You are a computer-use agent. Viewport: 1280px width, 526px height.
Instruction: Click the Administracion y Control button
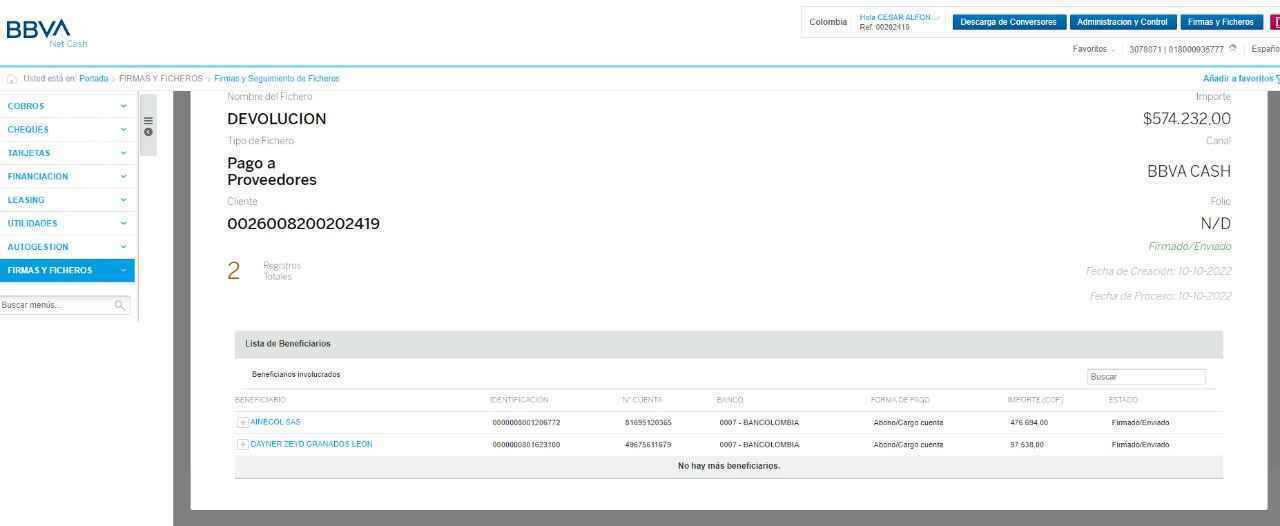[x=1122, y=22]
